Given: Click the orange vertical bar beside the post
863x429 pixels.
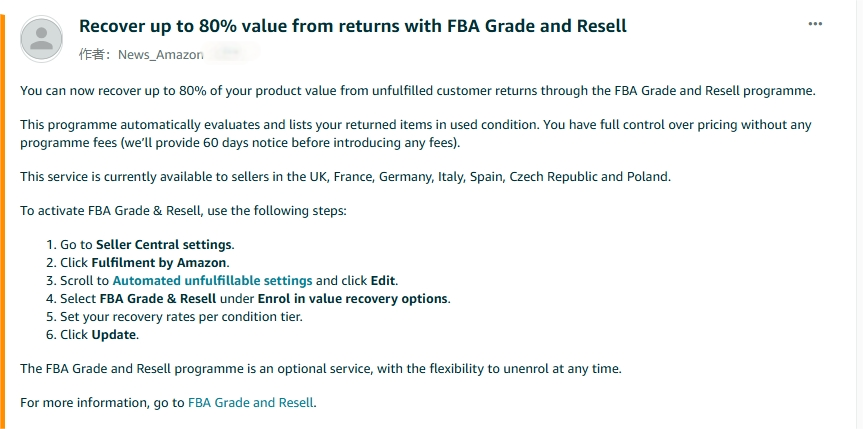Looking at the screenshot, I should coord(2,221).
